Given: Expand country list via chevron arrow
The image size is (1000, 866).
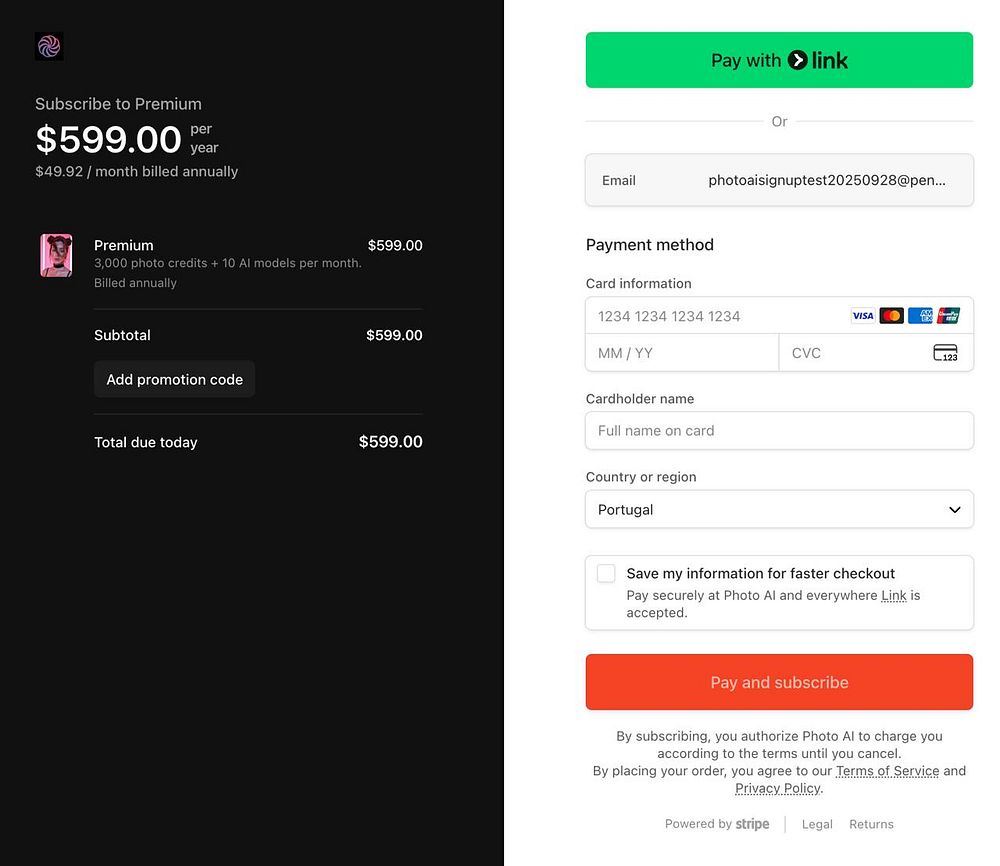Looking at the screenshot, I should click(x=954, y=510).
